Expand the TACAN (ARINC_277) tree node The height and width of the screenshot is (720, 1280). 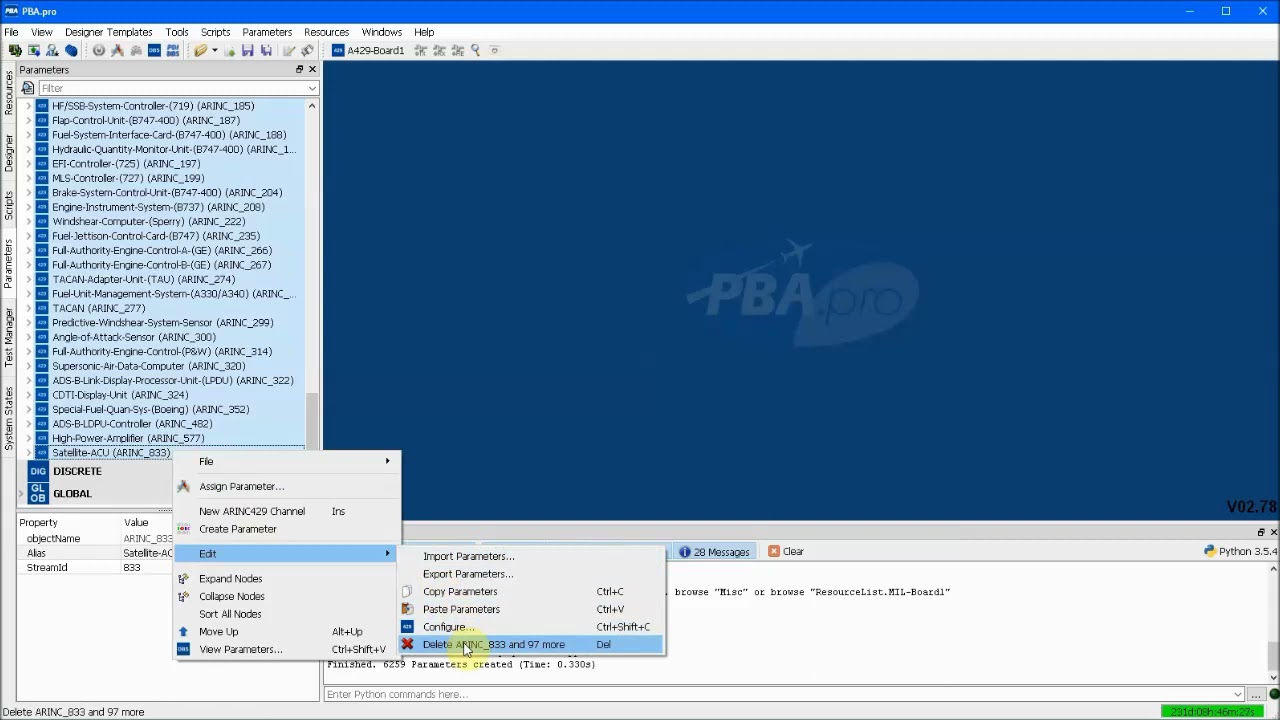pyautogui.click(x=28, y=308)
